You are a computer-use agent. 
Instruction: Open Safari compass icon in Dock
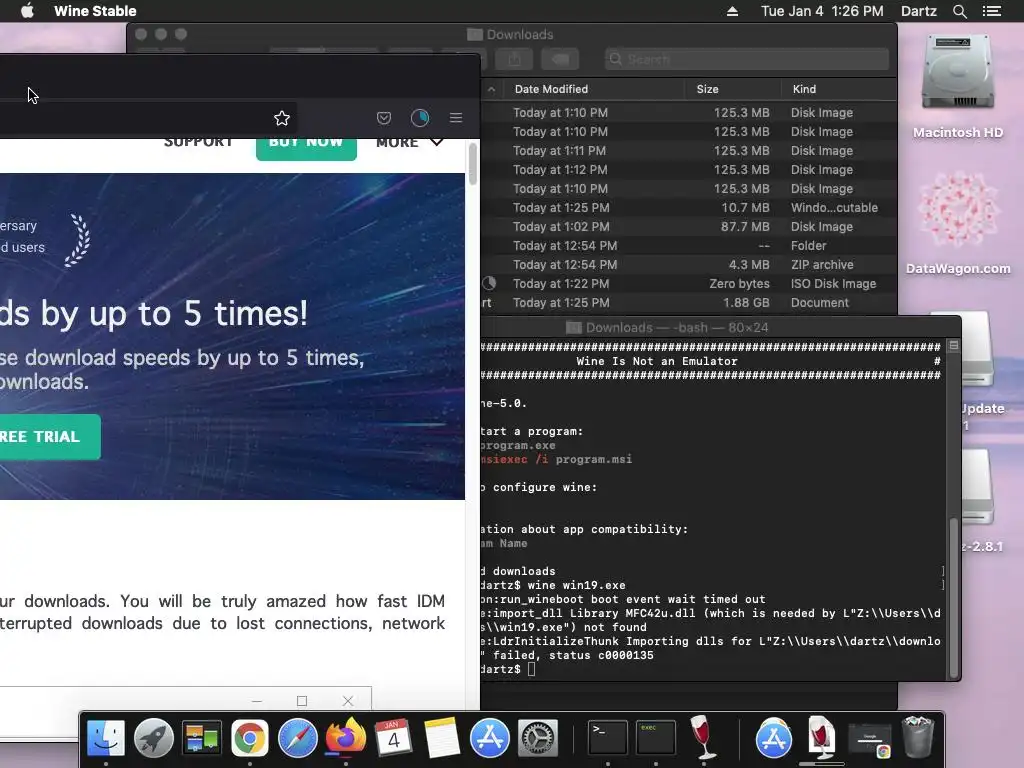click(x=298, y=738)
